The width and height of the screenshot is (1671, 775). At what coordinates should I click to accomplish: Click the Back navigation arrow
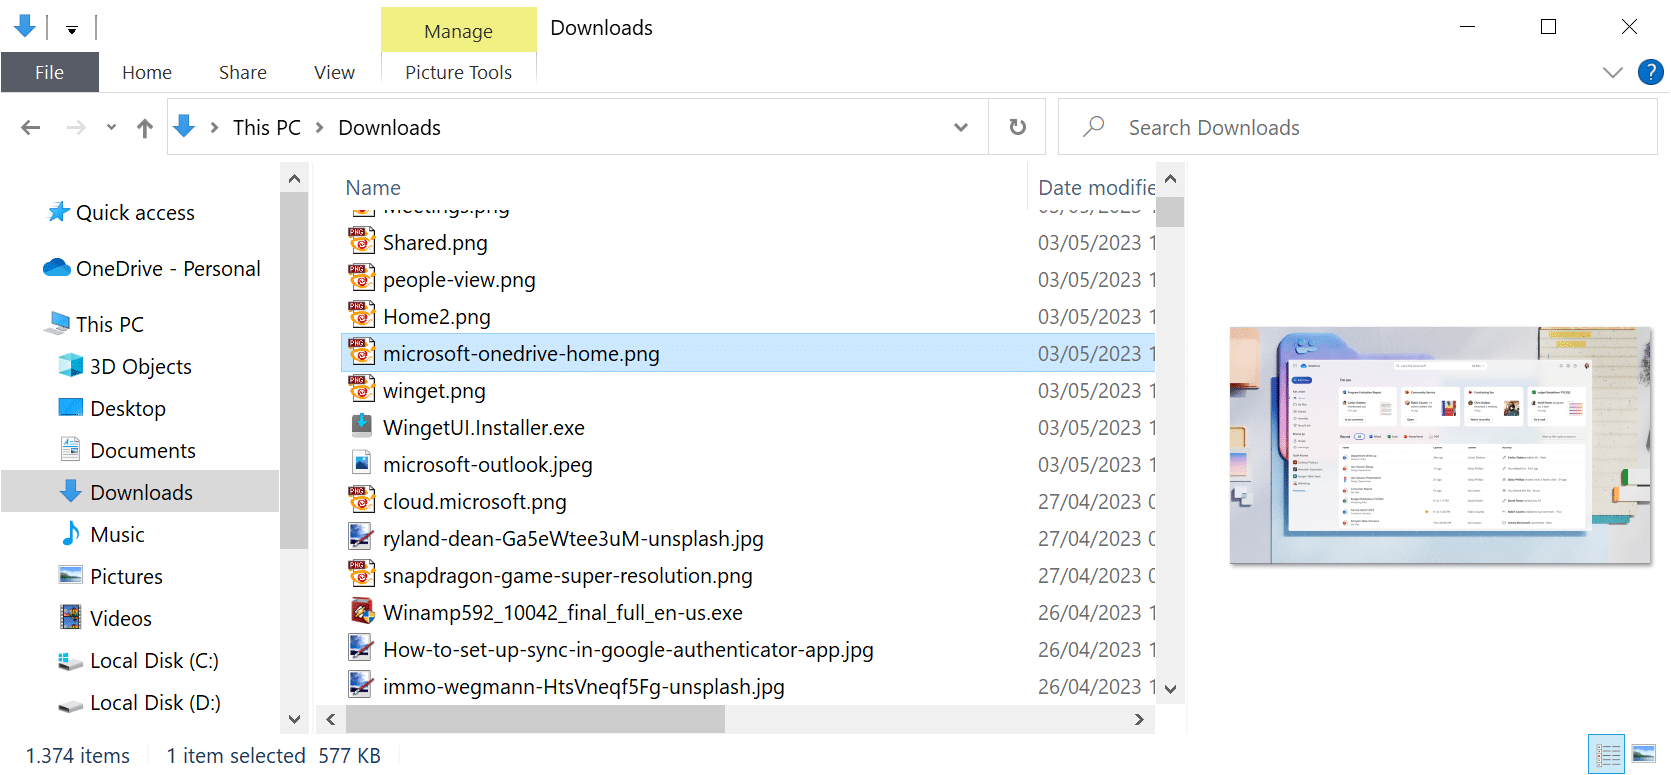tap(31, 128)
